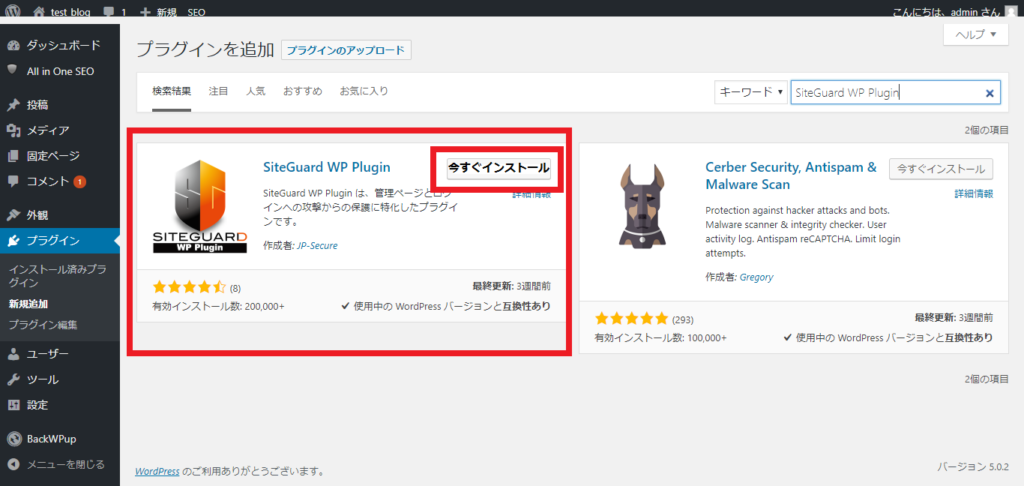The height and width of the screenshot is (486, 1024).
Task: Click プラグインのアップロード button
Action: tap(346, 50)
